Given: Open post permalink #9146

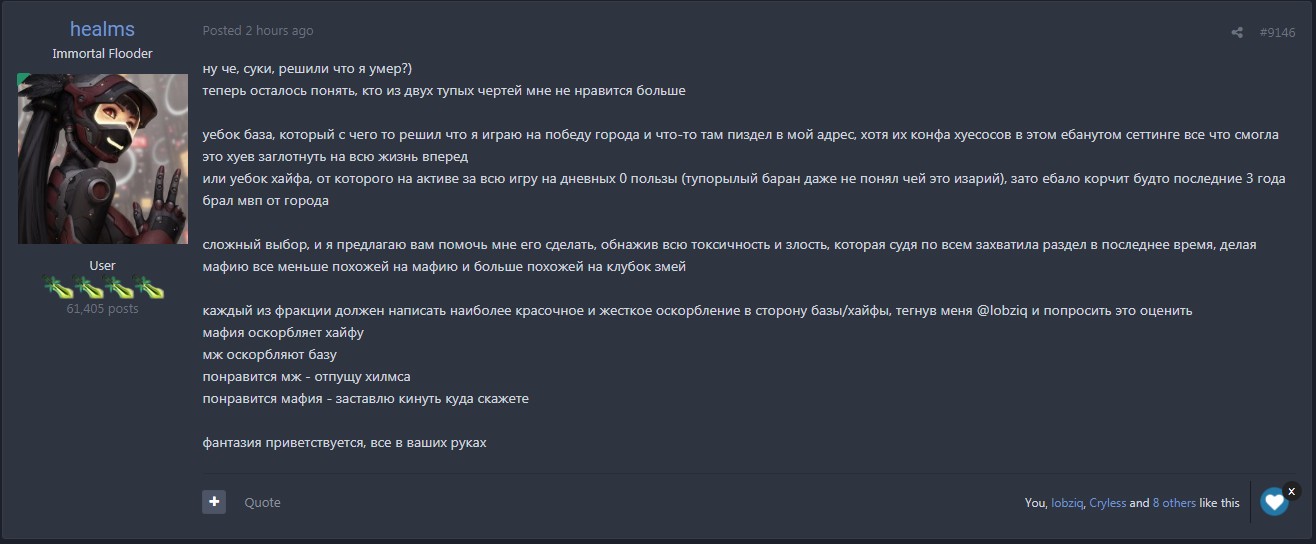Looking at the screenshot, I should 1277,32.
